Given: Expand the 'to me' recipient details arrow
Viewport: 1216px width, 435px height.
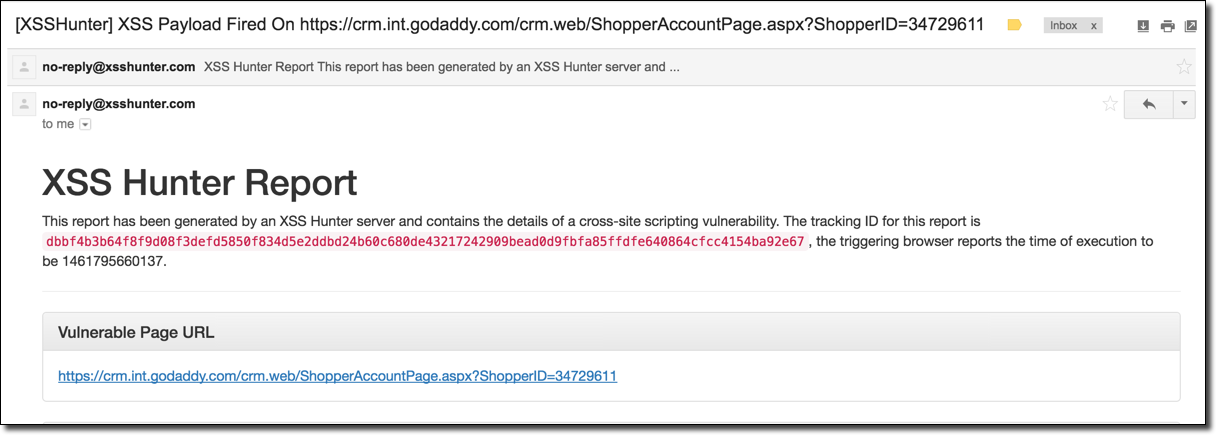Looking at the screenshot, I should point(85,124).
